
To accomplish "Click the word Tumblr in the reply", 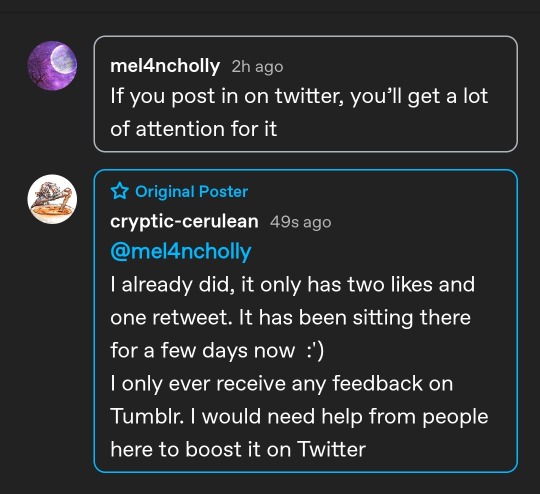I will (x=146, y=416).
